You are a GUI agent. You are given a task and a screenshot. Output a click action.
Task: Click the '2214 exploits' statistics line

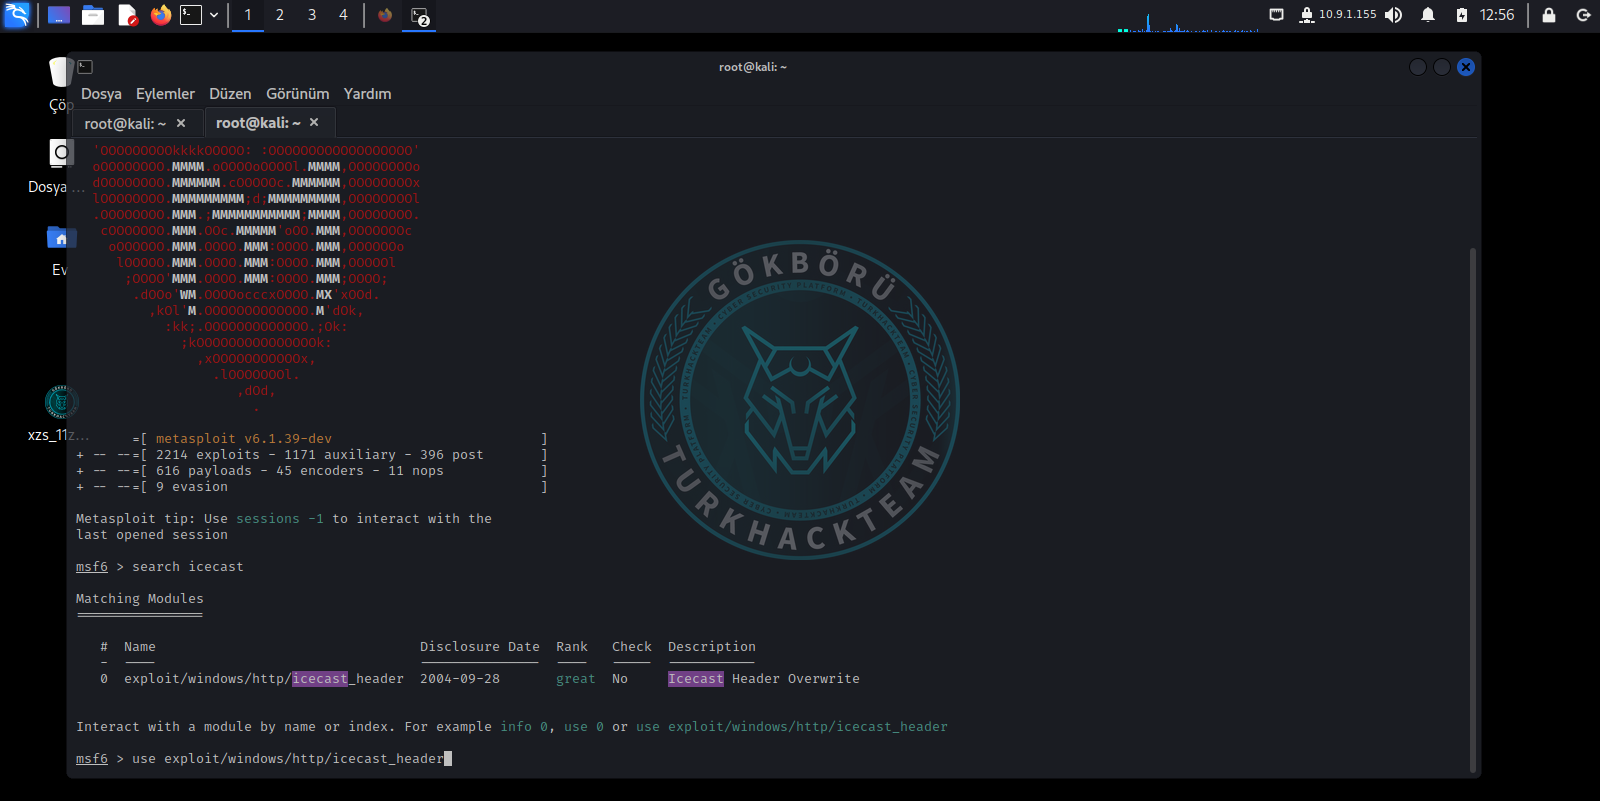pyautogui.click(x=320, y=455)
